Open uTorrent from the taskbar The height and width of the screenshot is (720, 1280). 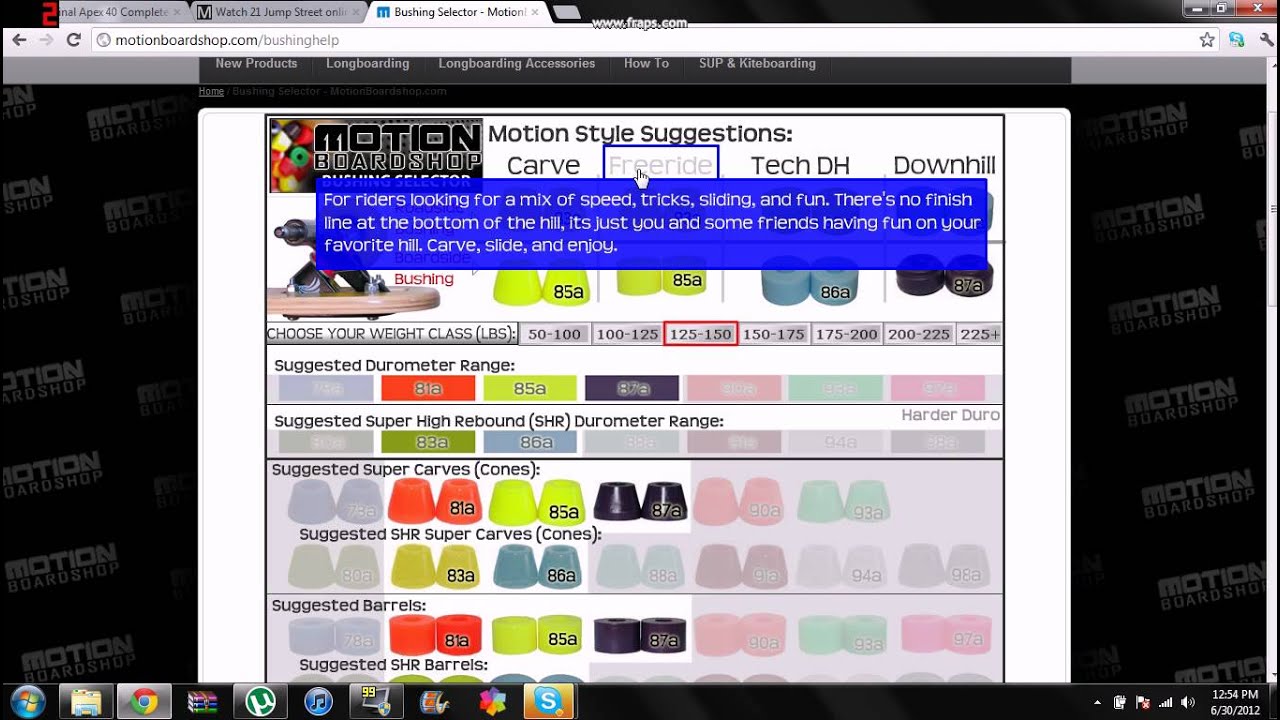[x=260, y=702]
